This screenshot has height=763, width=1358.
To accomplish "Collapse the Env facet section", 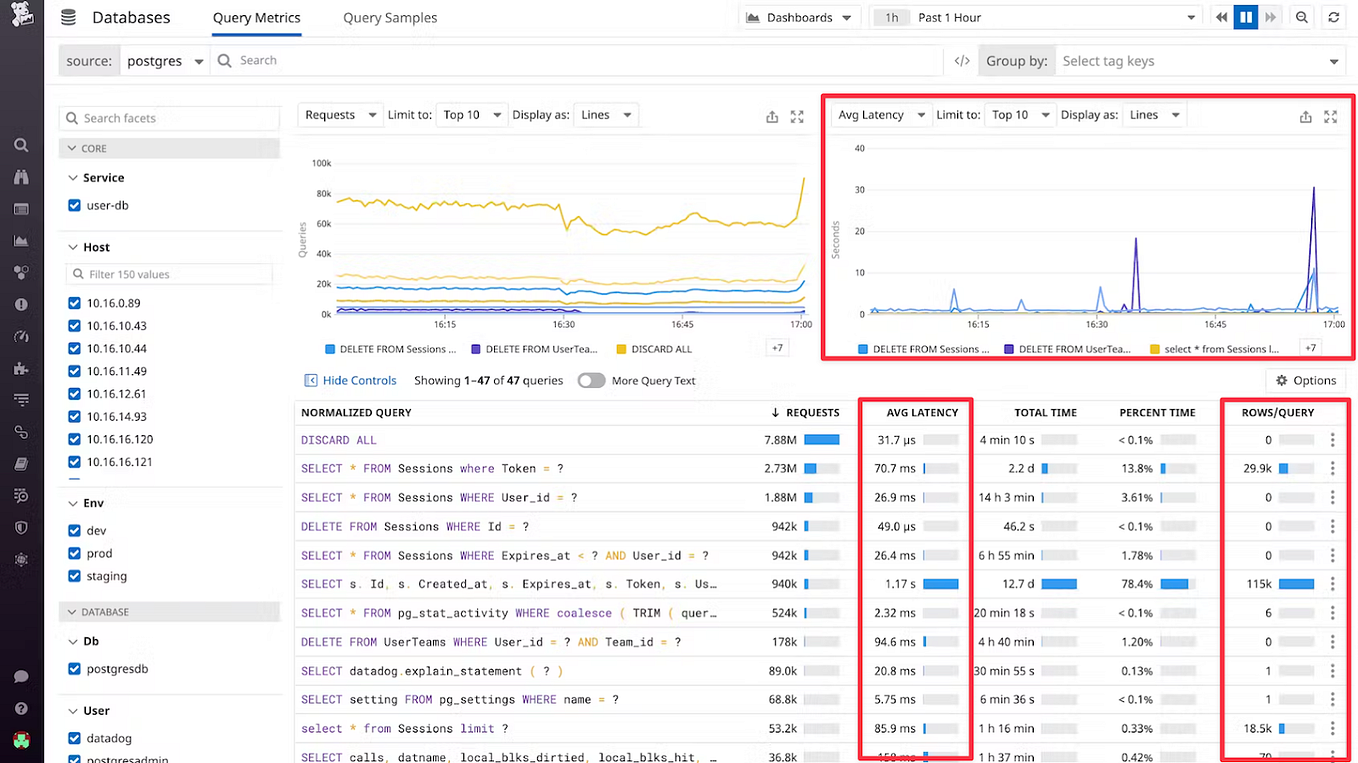I will [73, 504].
